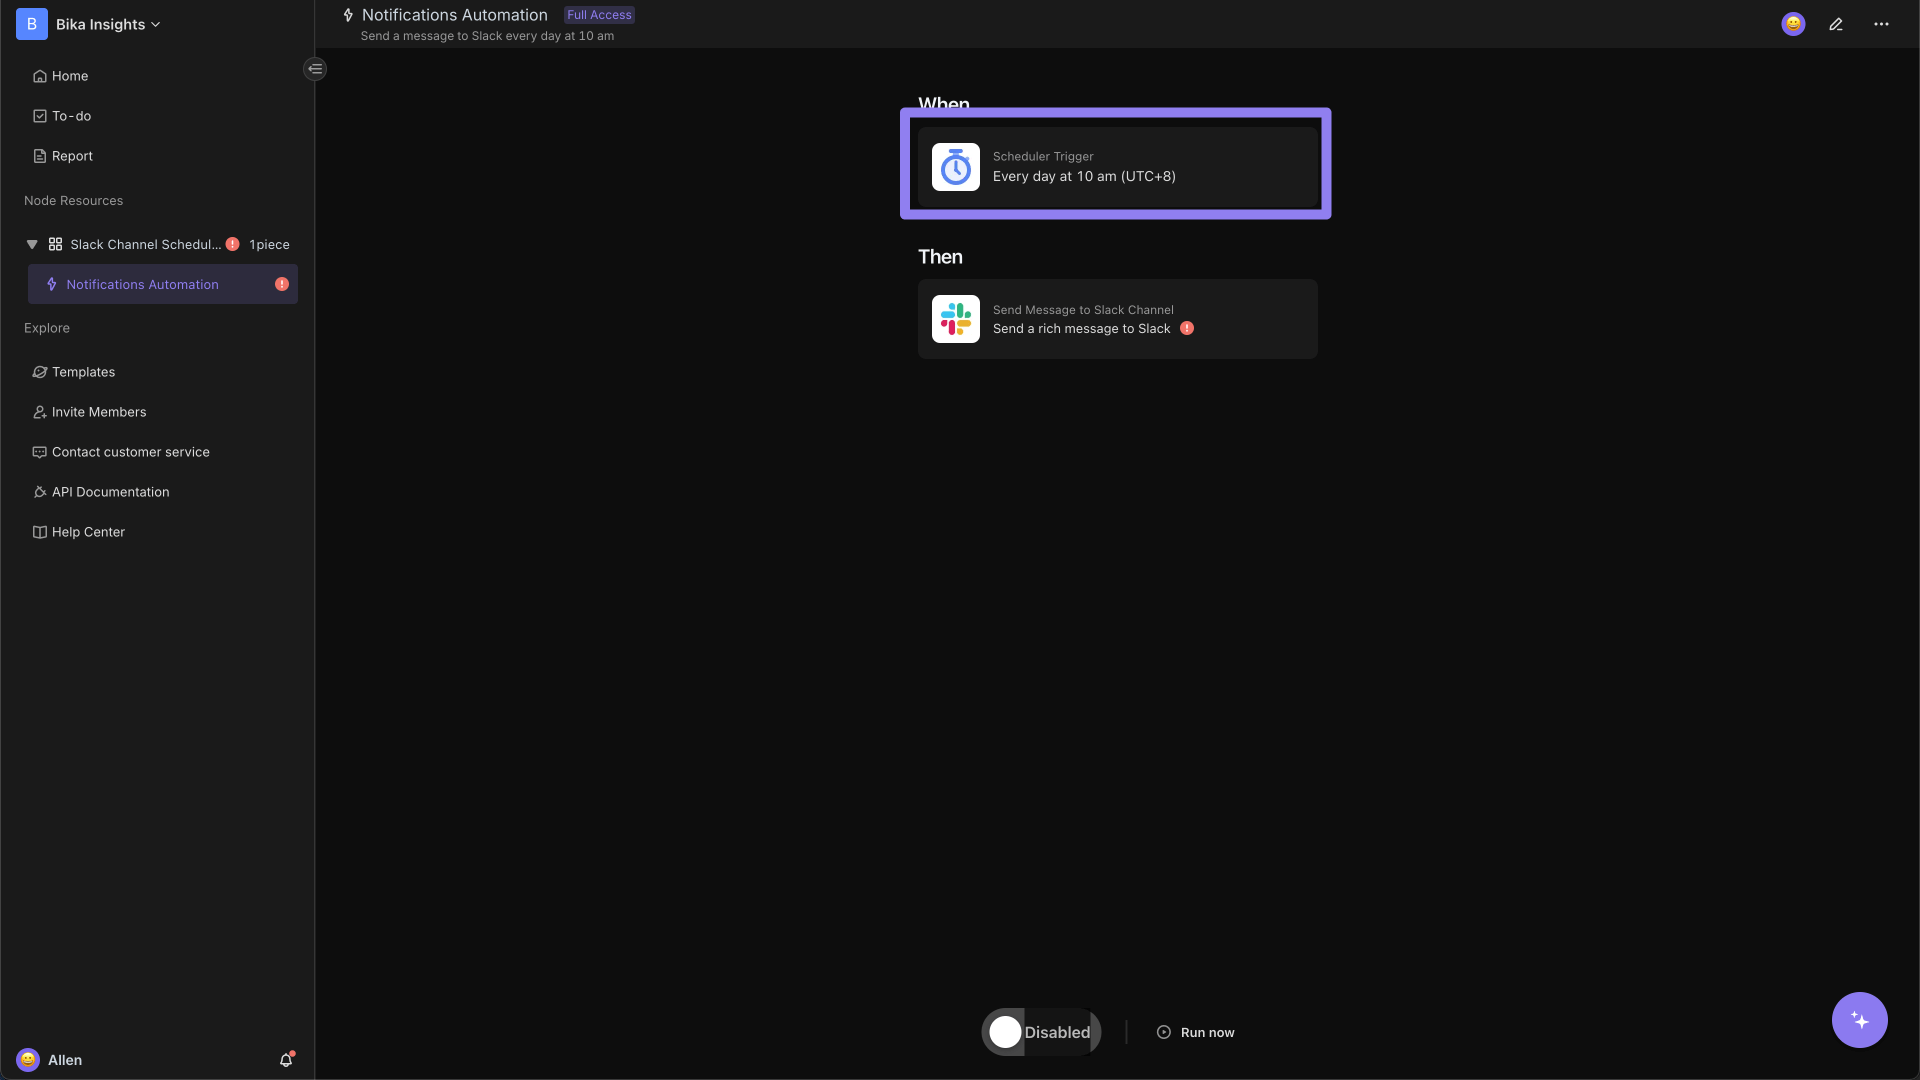Screen dimensions: 1920x1080
Task: Click the Scheduler Trigger icon
Action: pos(955,166)
